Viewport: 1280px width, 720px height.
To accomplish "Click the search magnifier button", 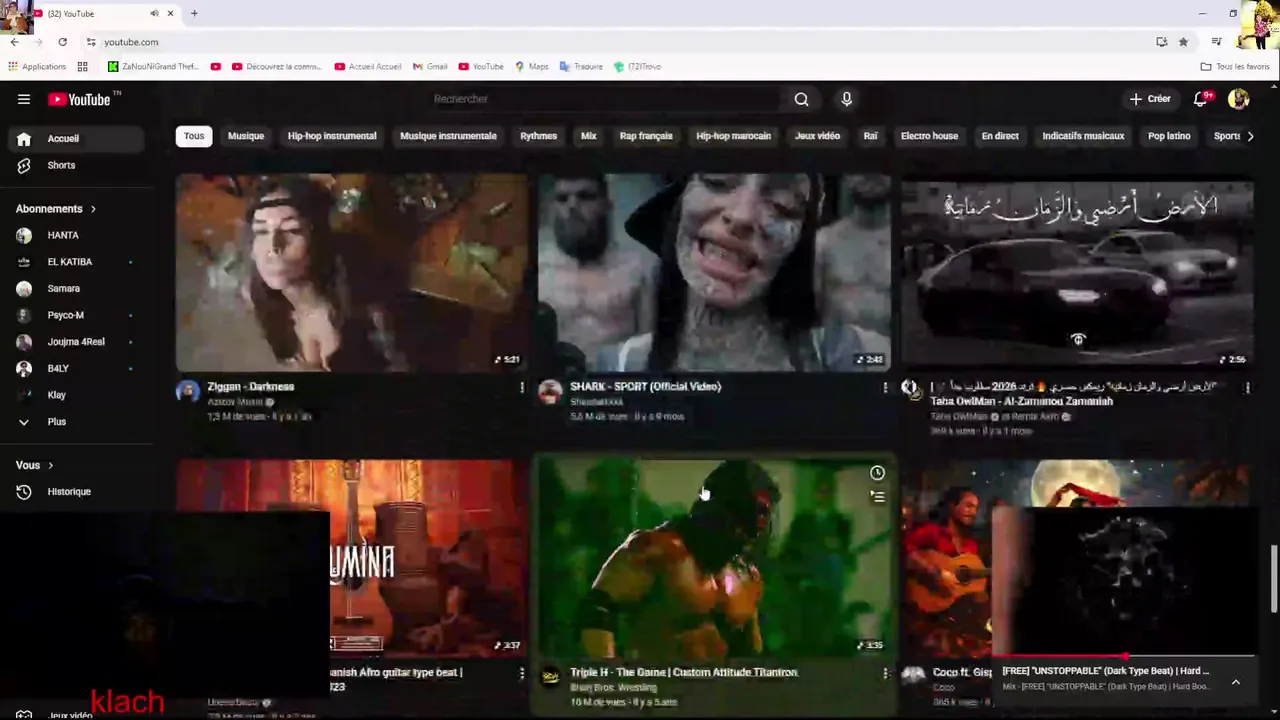I will click(x=801, y=99).
